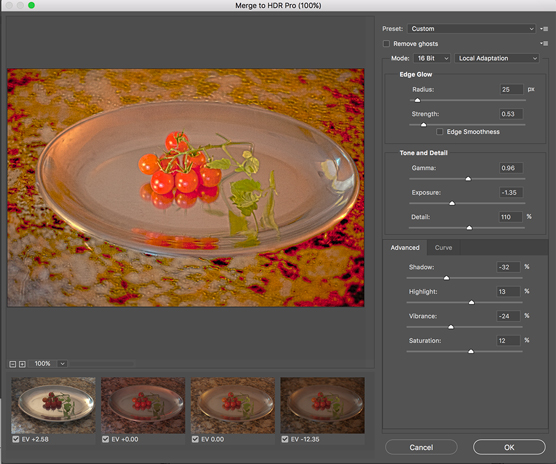The width and height of the screenshot is (556, 464).
Task: Open the 16 Bit mode dropdown
Action: tap(432, 58)
